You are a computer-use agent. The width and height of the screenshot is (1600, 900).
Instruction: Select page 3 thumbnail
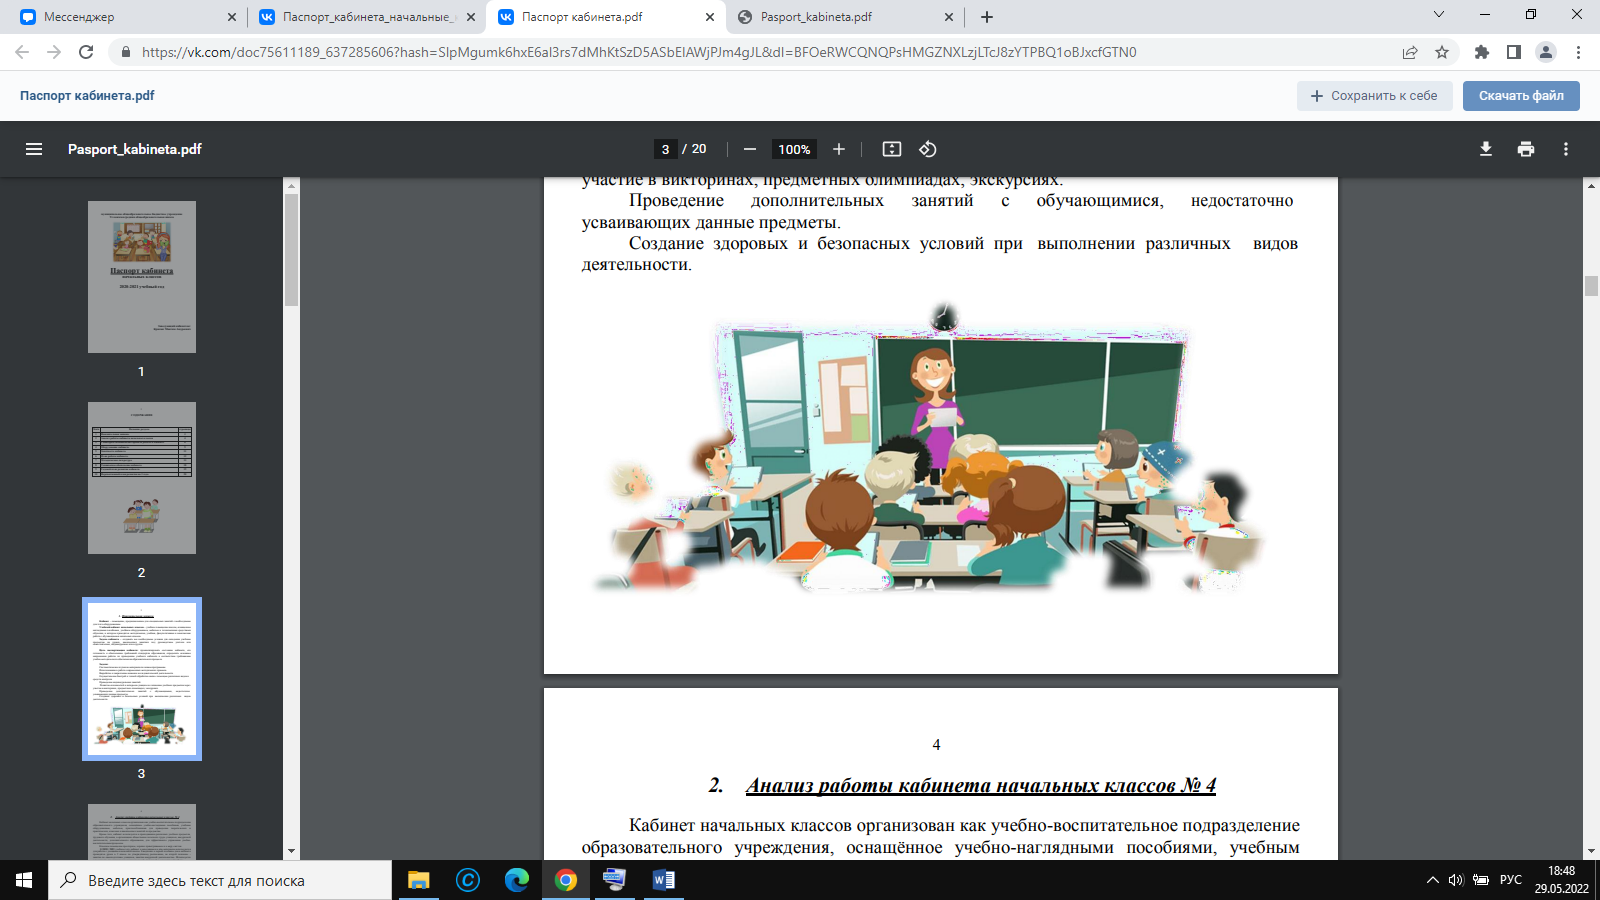coord(142,679)
